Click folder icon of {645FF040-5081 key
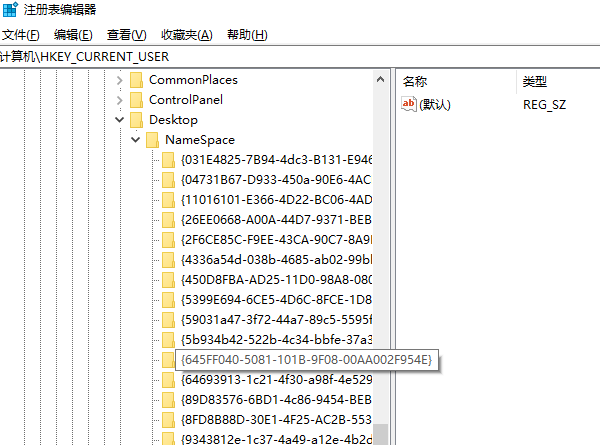The height and width of the screenshot is (445, 600). click(168, 360)
